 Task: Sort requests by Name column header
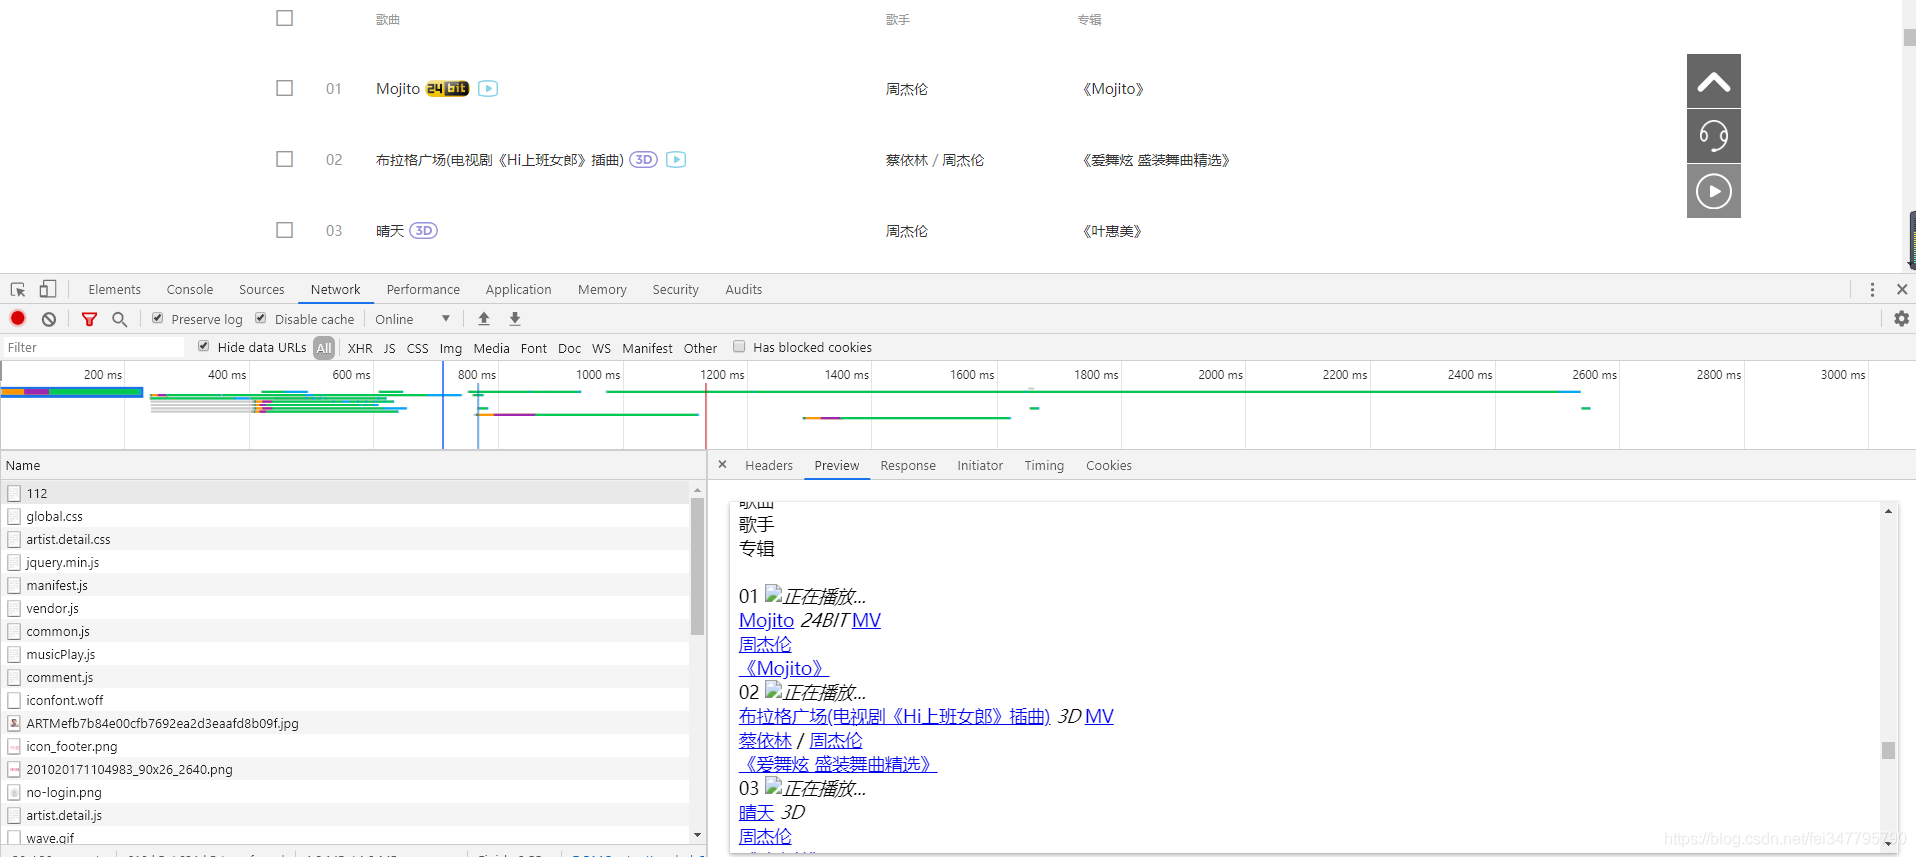(353, 465)
